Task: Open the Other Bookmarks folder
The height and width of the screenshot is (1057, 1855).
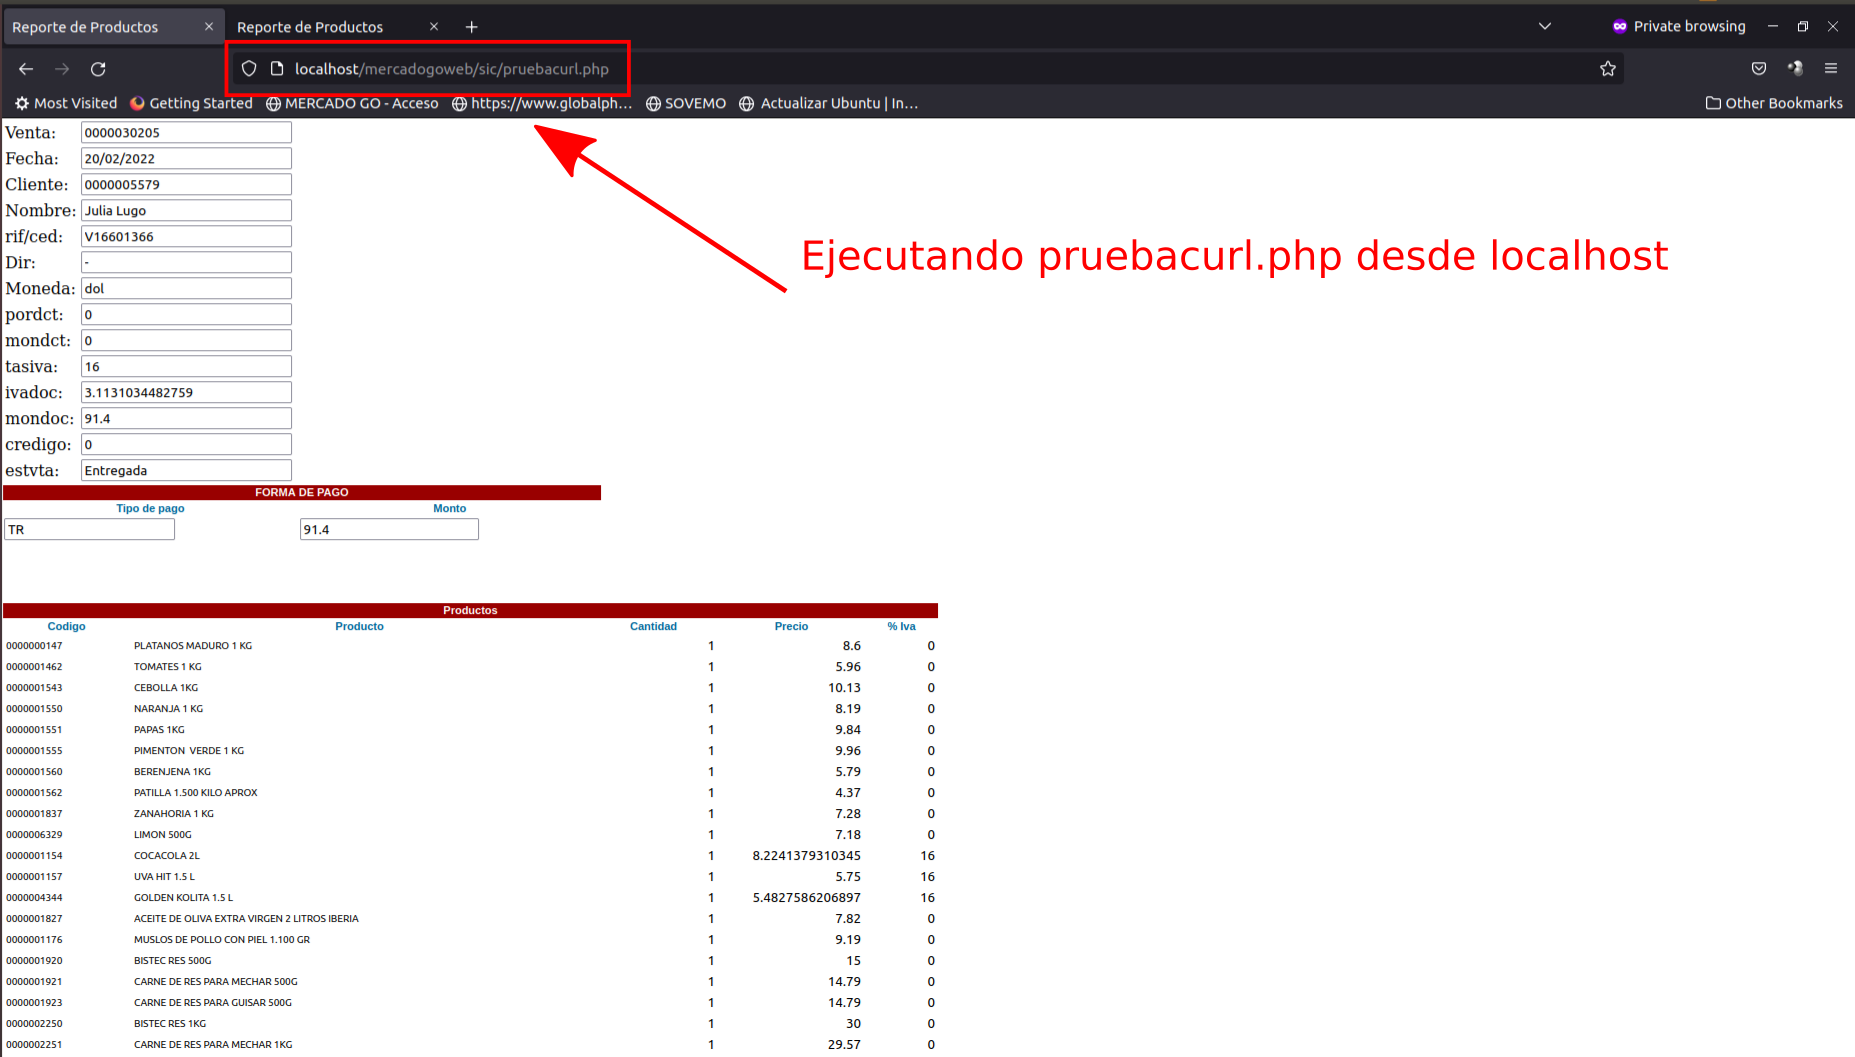Action: click(x=1773, y=103)
